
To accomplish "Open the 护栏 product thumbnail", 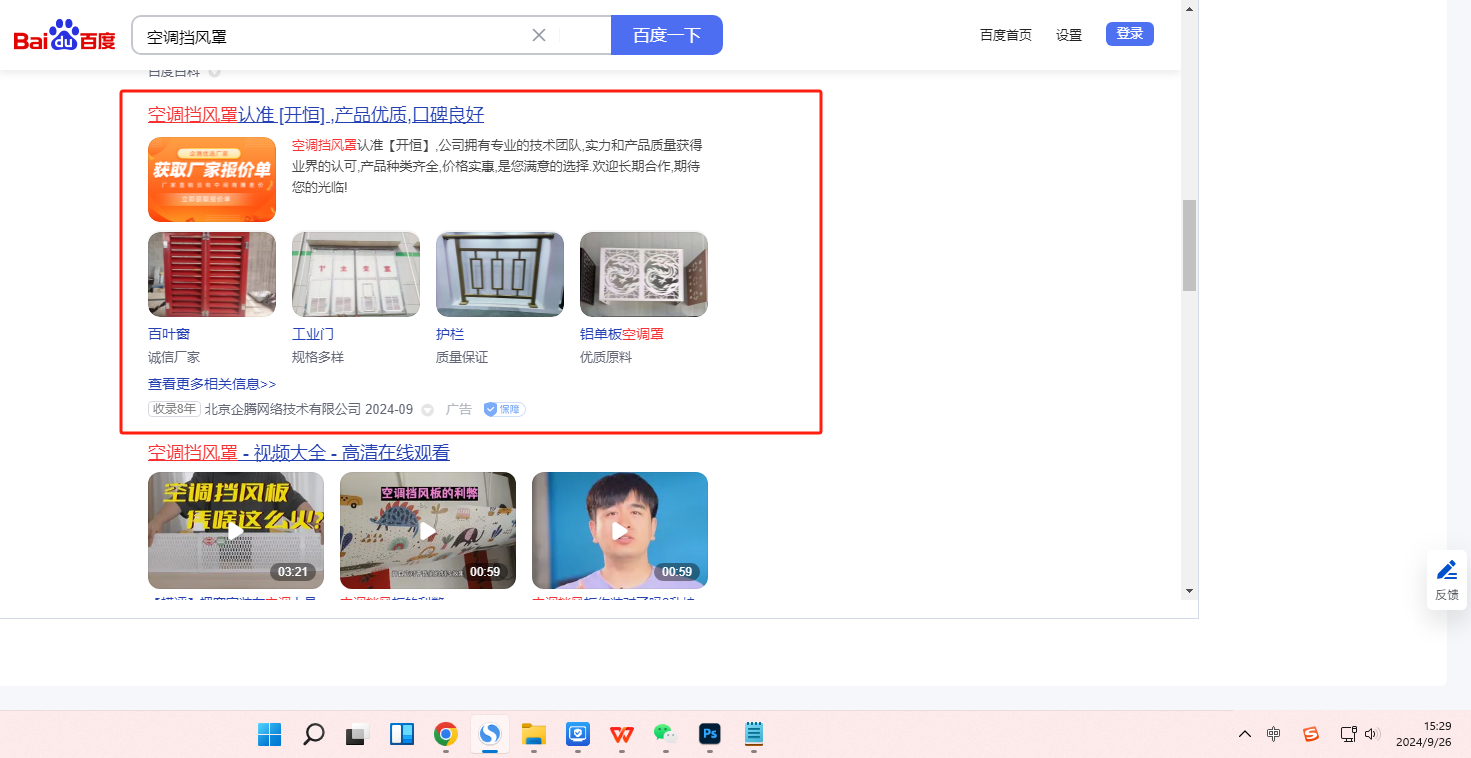I will [x=500, y=275].
